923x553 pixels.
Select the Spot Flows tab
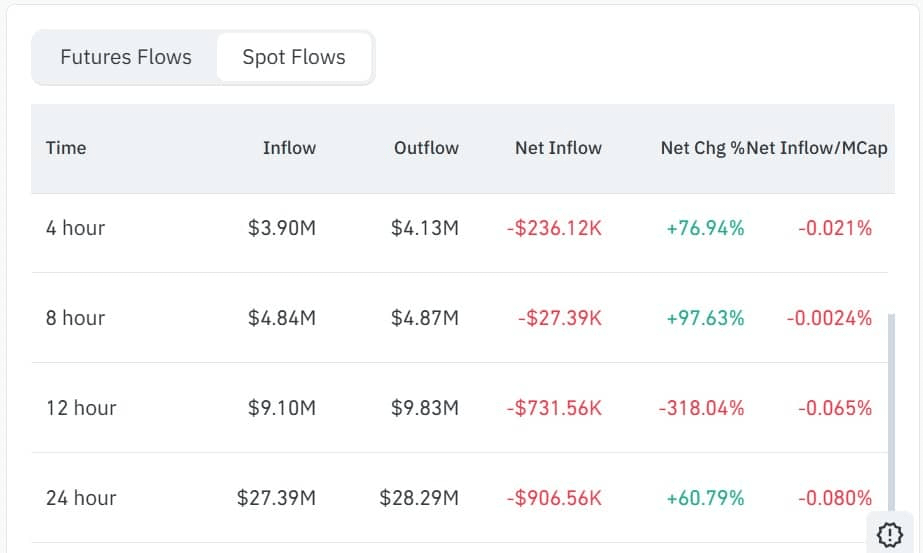(294, 57)
